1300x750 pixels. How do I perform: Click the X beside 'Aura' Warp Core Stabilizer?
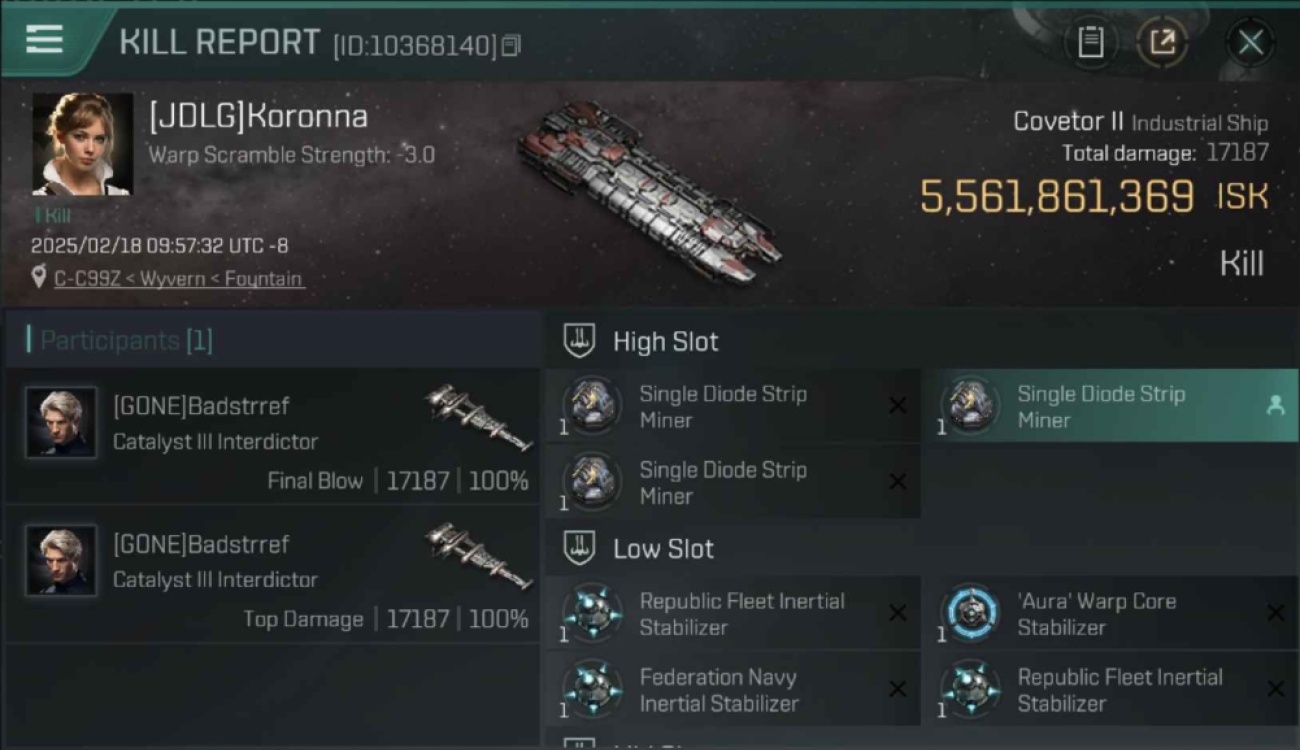(x=1275, y=613)
